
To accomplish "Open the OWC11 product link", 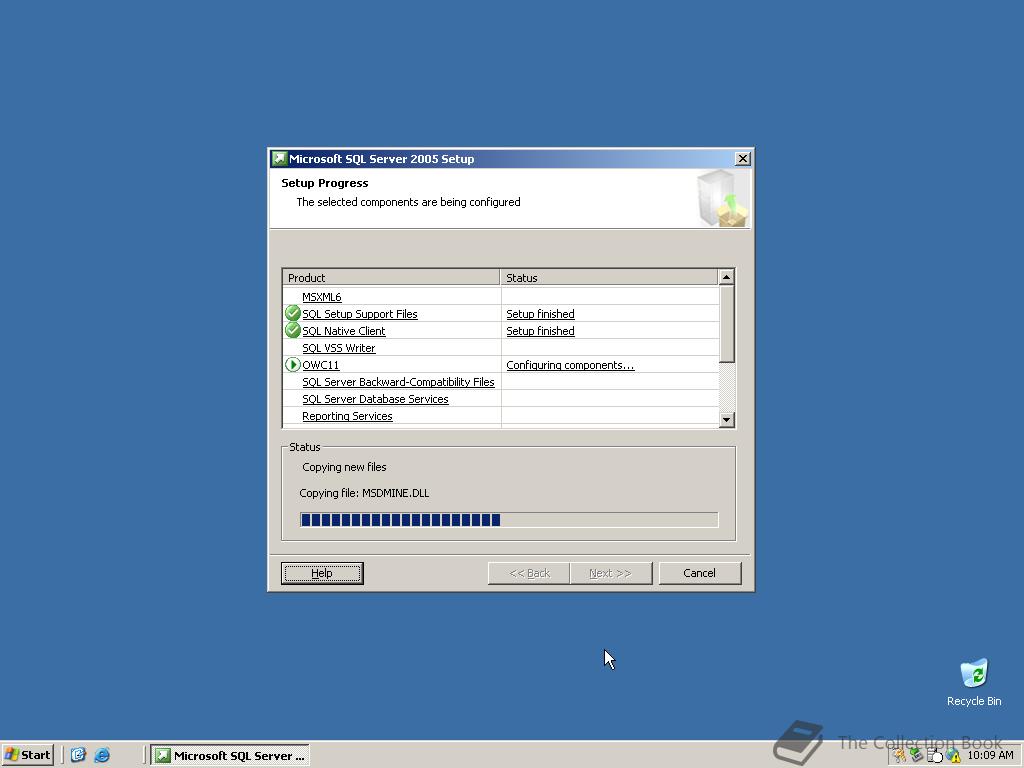I will (x=321, y=365).
